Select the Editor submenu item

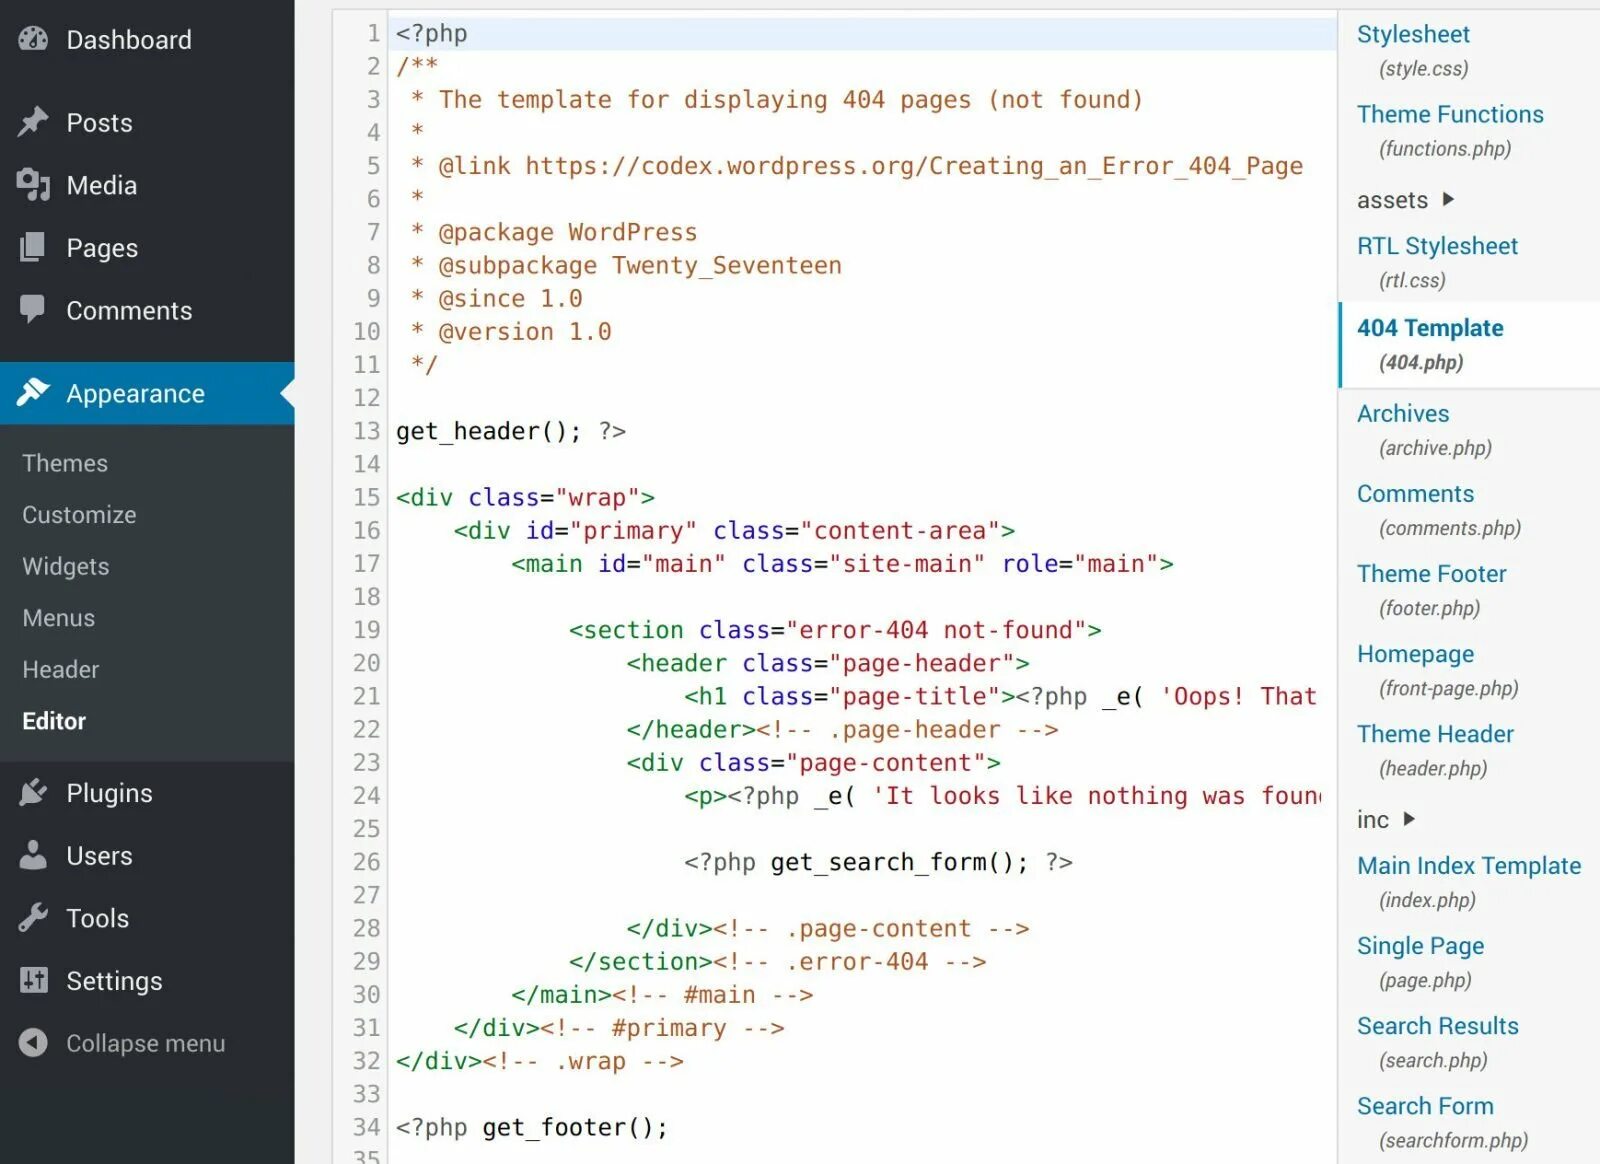pyautogui.click(x=54, y=721)
